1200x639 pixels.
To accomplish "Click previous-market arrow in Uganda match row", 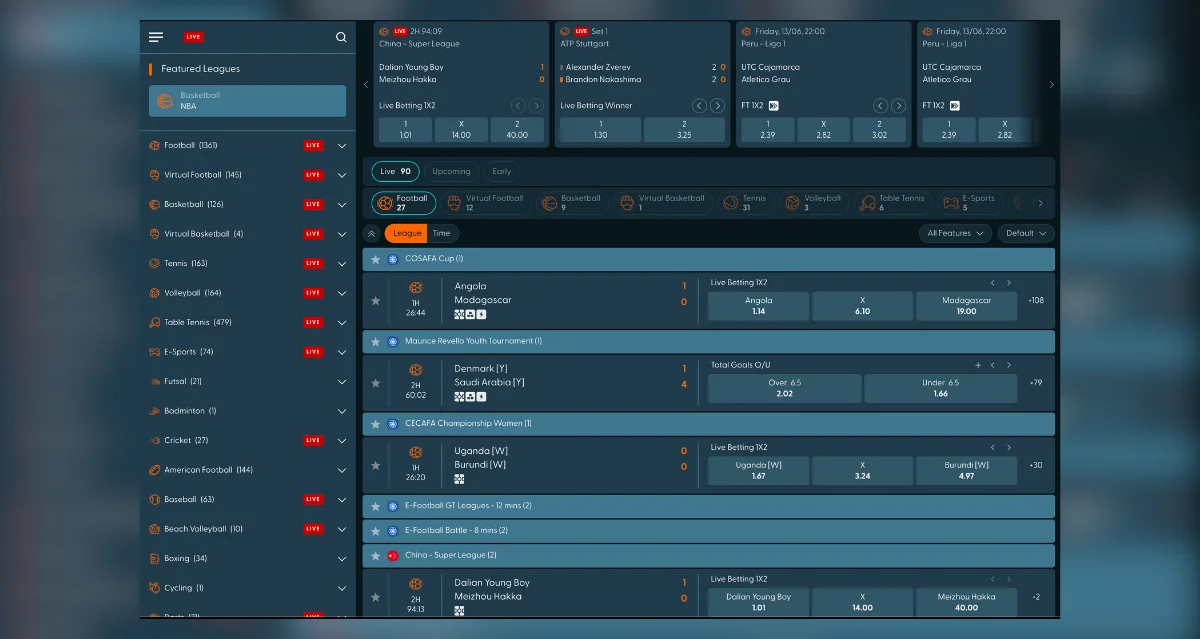I will click(992, 448).
